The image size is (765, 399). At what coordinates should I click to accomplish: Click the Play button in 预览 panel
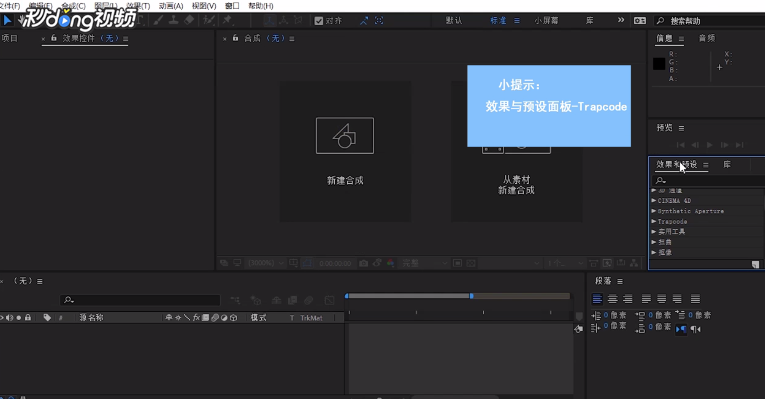(710, 145)
